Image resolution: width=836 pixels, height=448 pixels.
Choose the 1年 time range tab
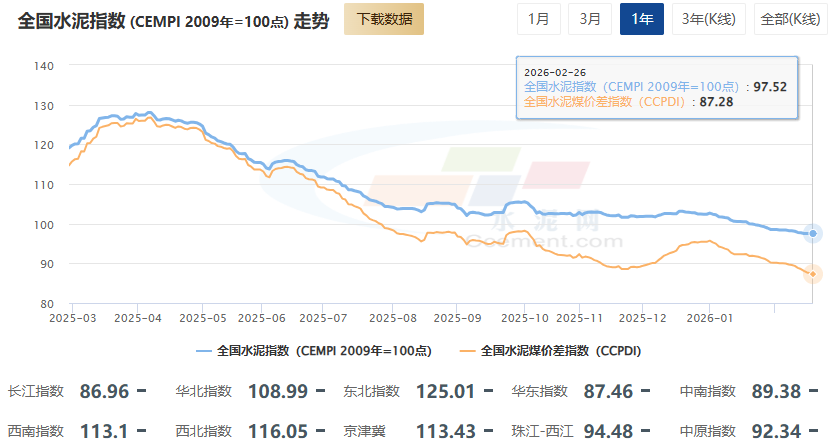point(642,20)
